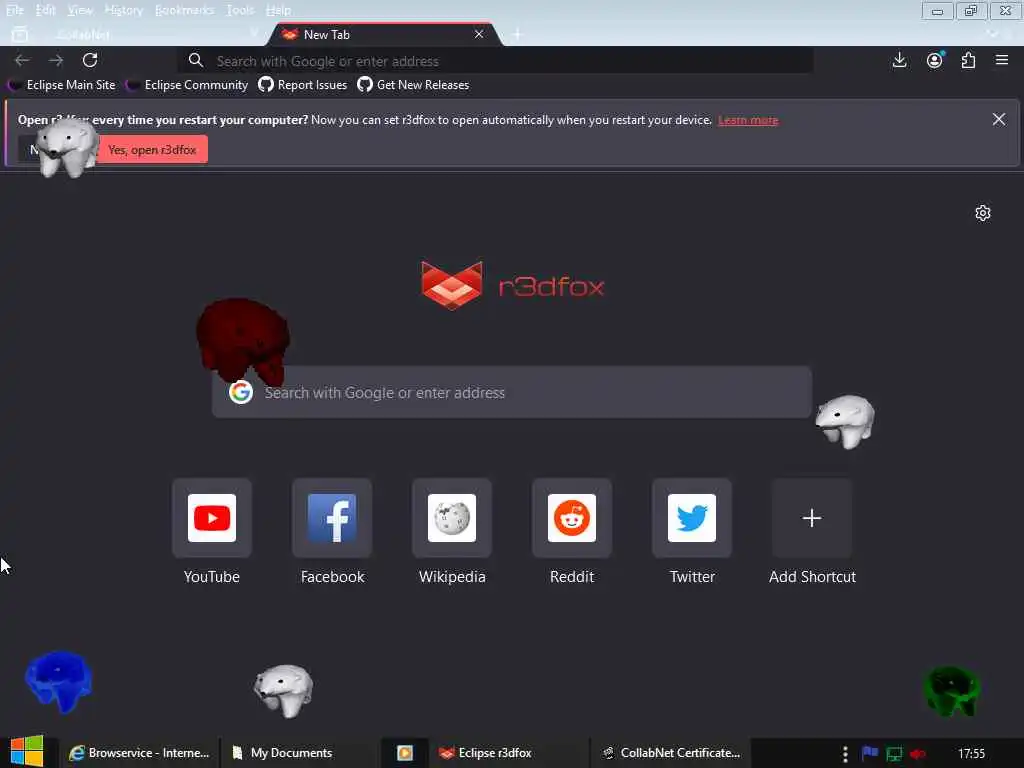This screenshot has width=1024, height=768.
Task: Open new tab page settings gear
Action: [983, 213]
